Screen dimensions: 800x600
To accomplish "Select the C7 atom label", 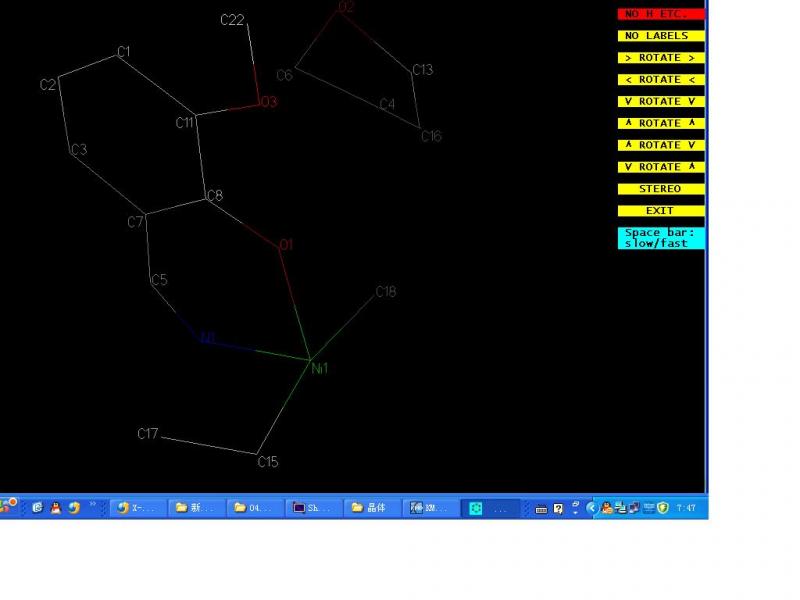I will (135, 222).
